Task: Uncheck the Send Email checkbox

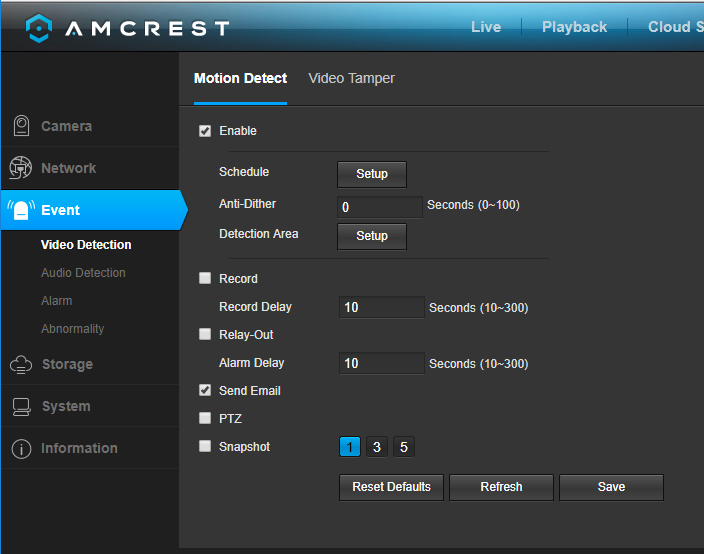Action: pyautogui.click(x=205, y=391)
